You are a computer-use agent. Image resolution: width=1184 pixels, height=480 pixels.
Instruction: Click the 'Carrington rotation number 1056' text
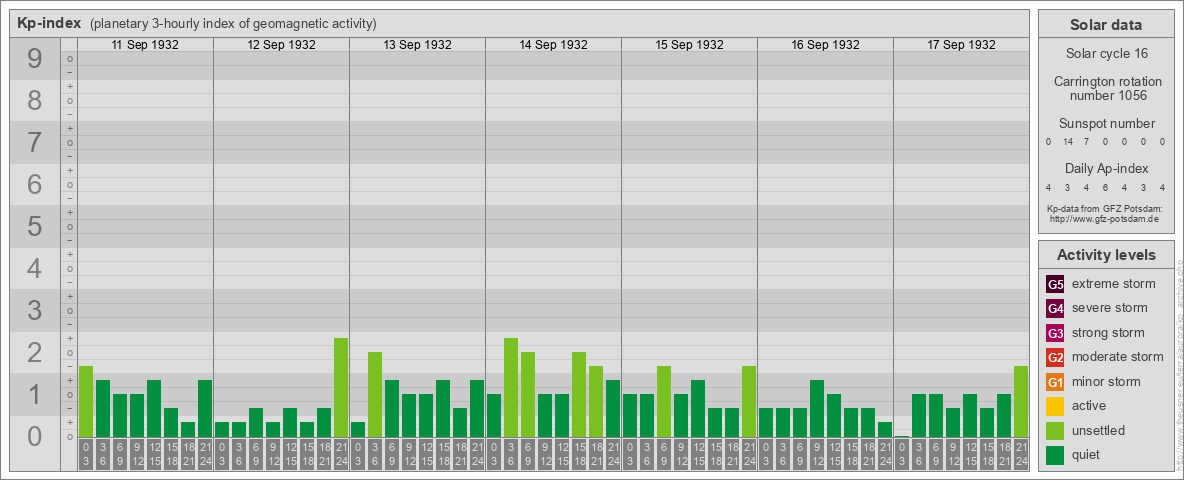1108,88
